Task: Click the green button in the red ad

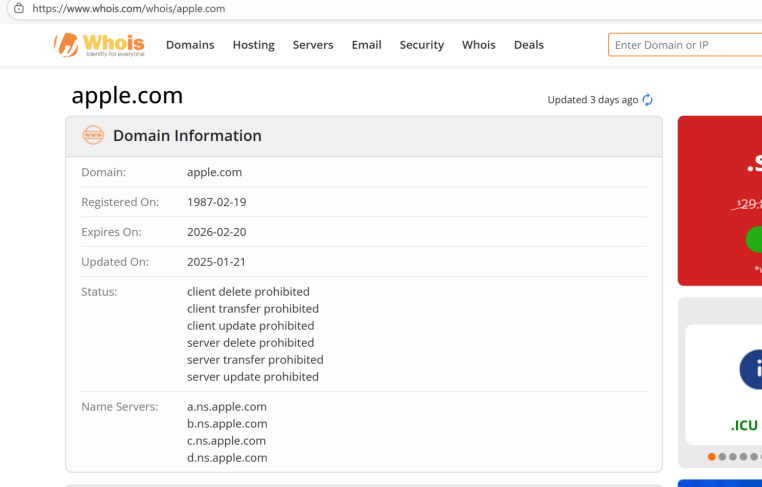Action: click(x=753, y=239)
